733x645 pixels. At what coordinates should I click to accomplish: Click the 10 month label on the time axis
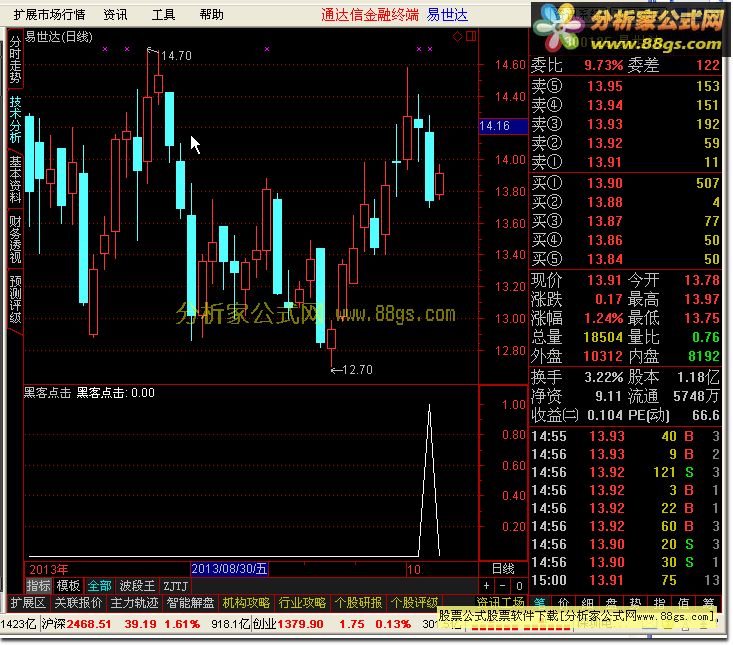pos(414,569)
